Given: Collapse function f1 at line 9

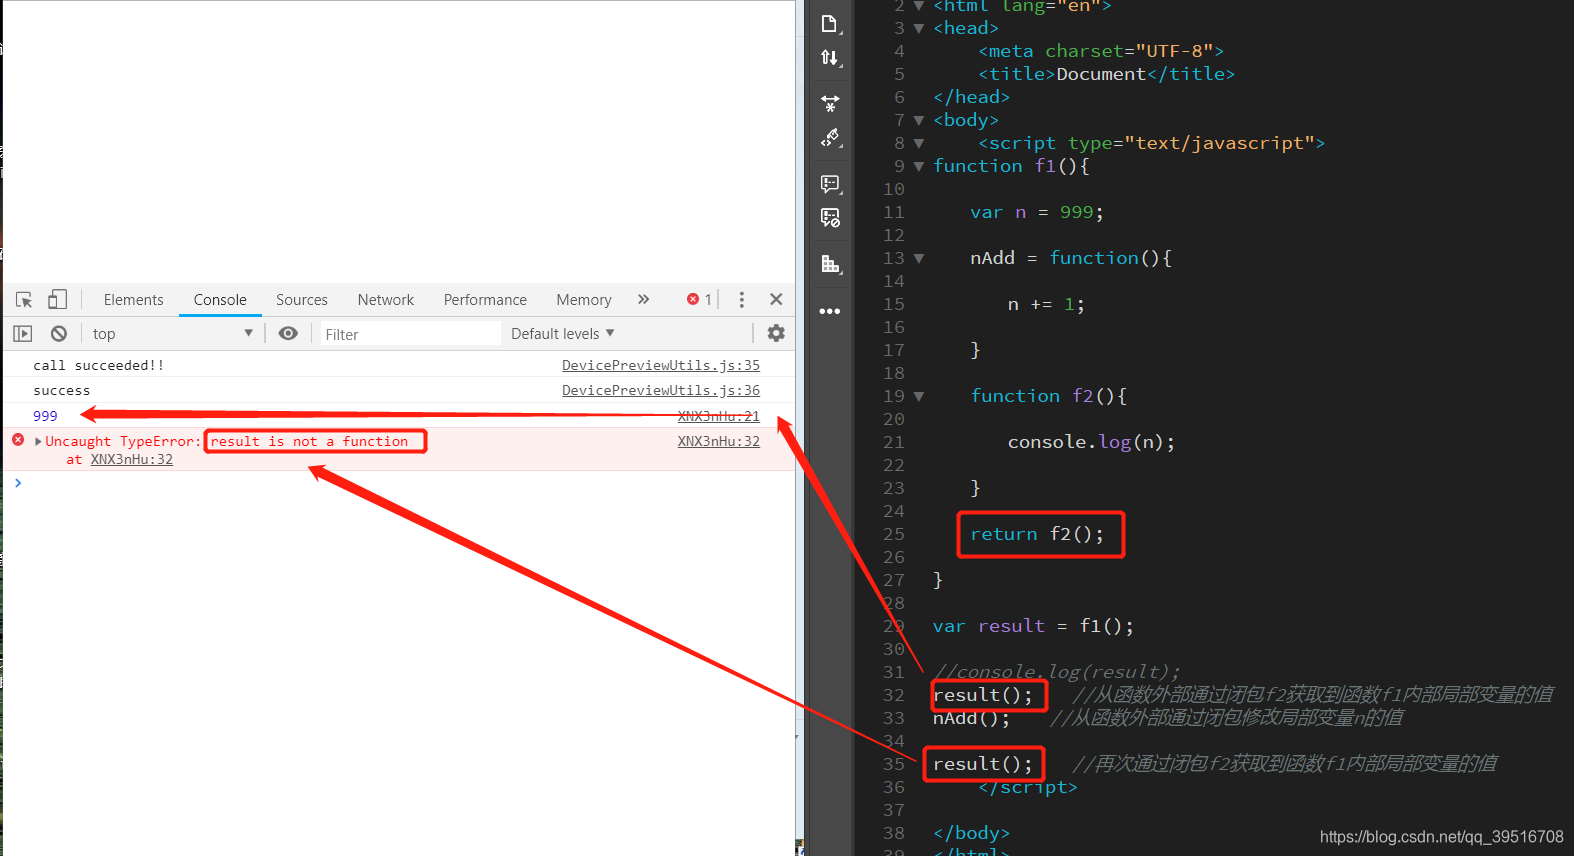Looking at the screenshot, I should coord(919,166).
